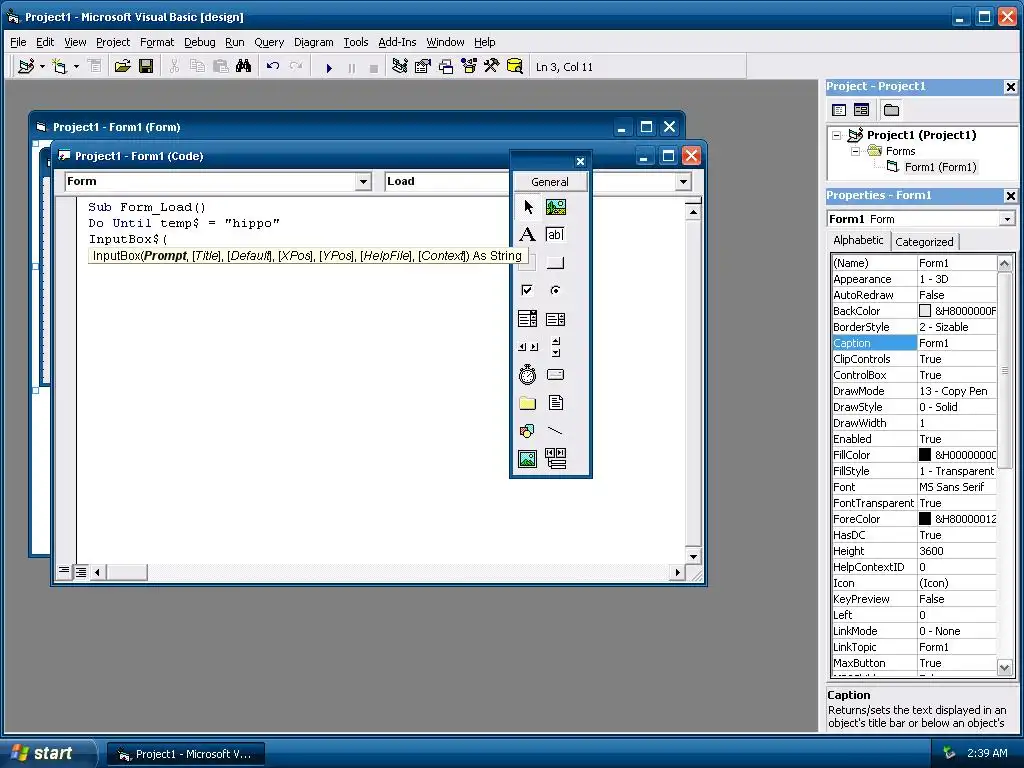This screenshot has height=768, width=1024.
Task: Switch to the Alphabetic properties tab
Action: pyautogui.click(x=858, y=240)
